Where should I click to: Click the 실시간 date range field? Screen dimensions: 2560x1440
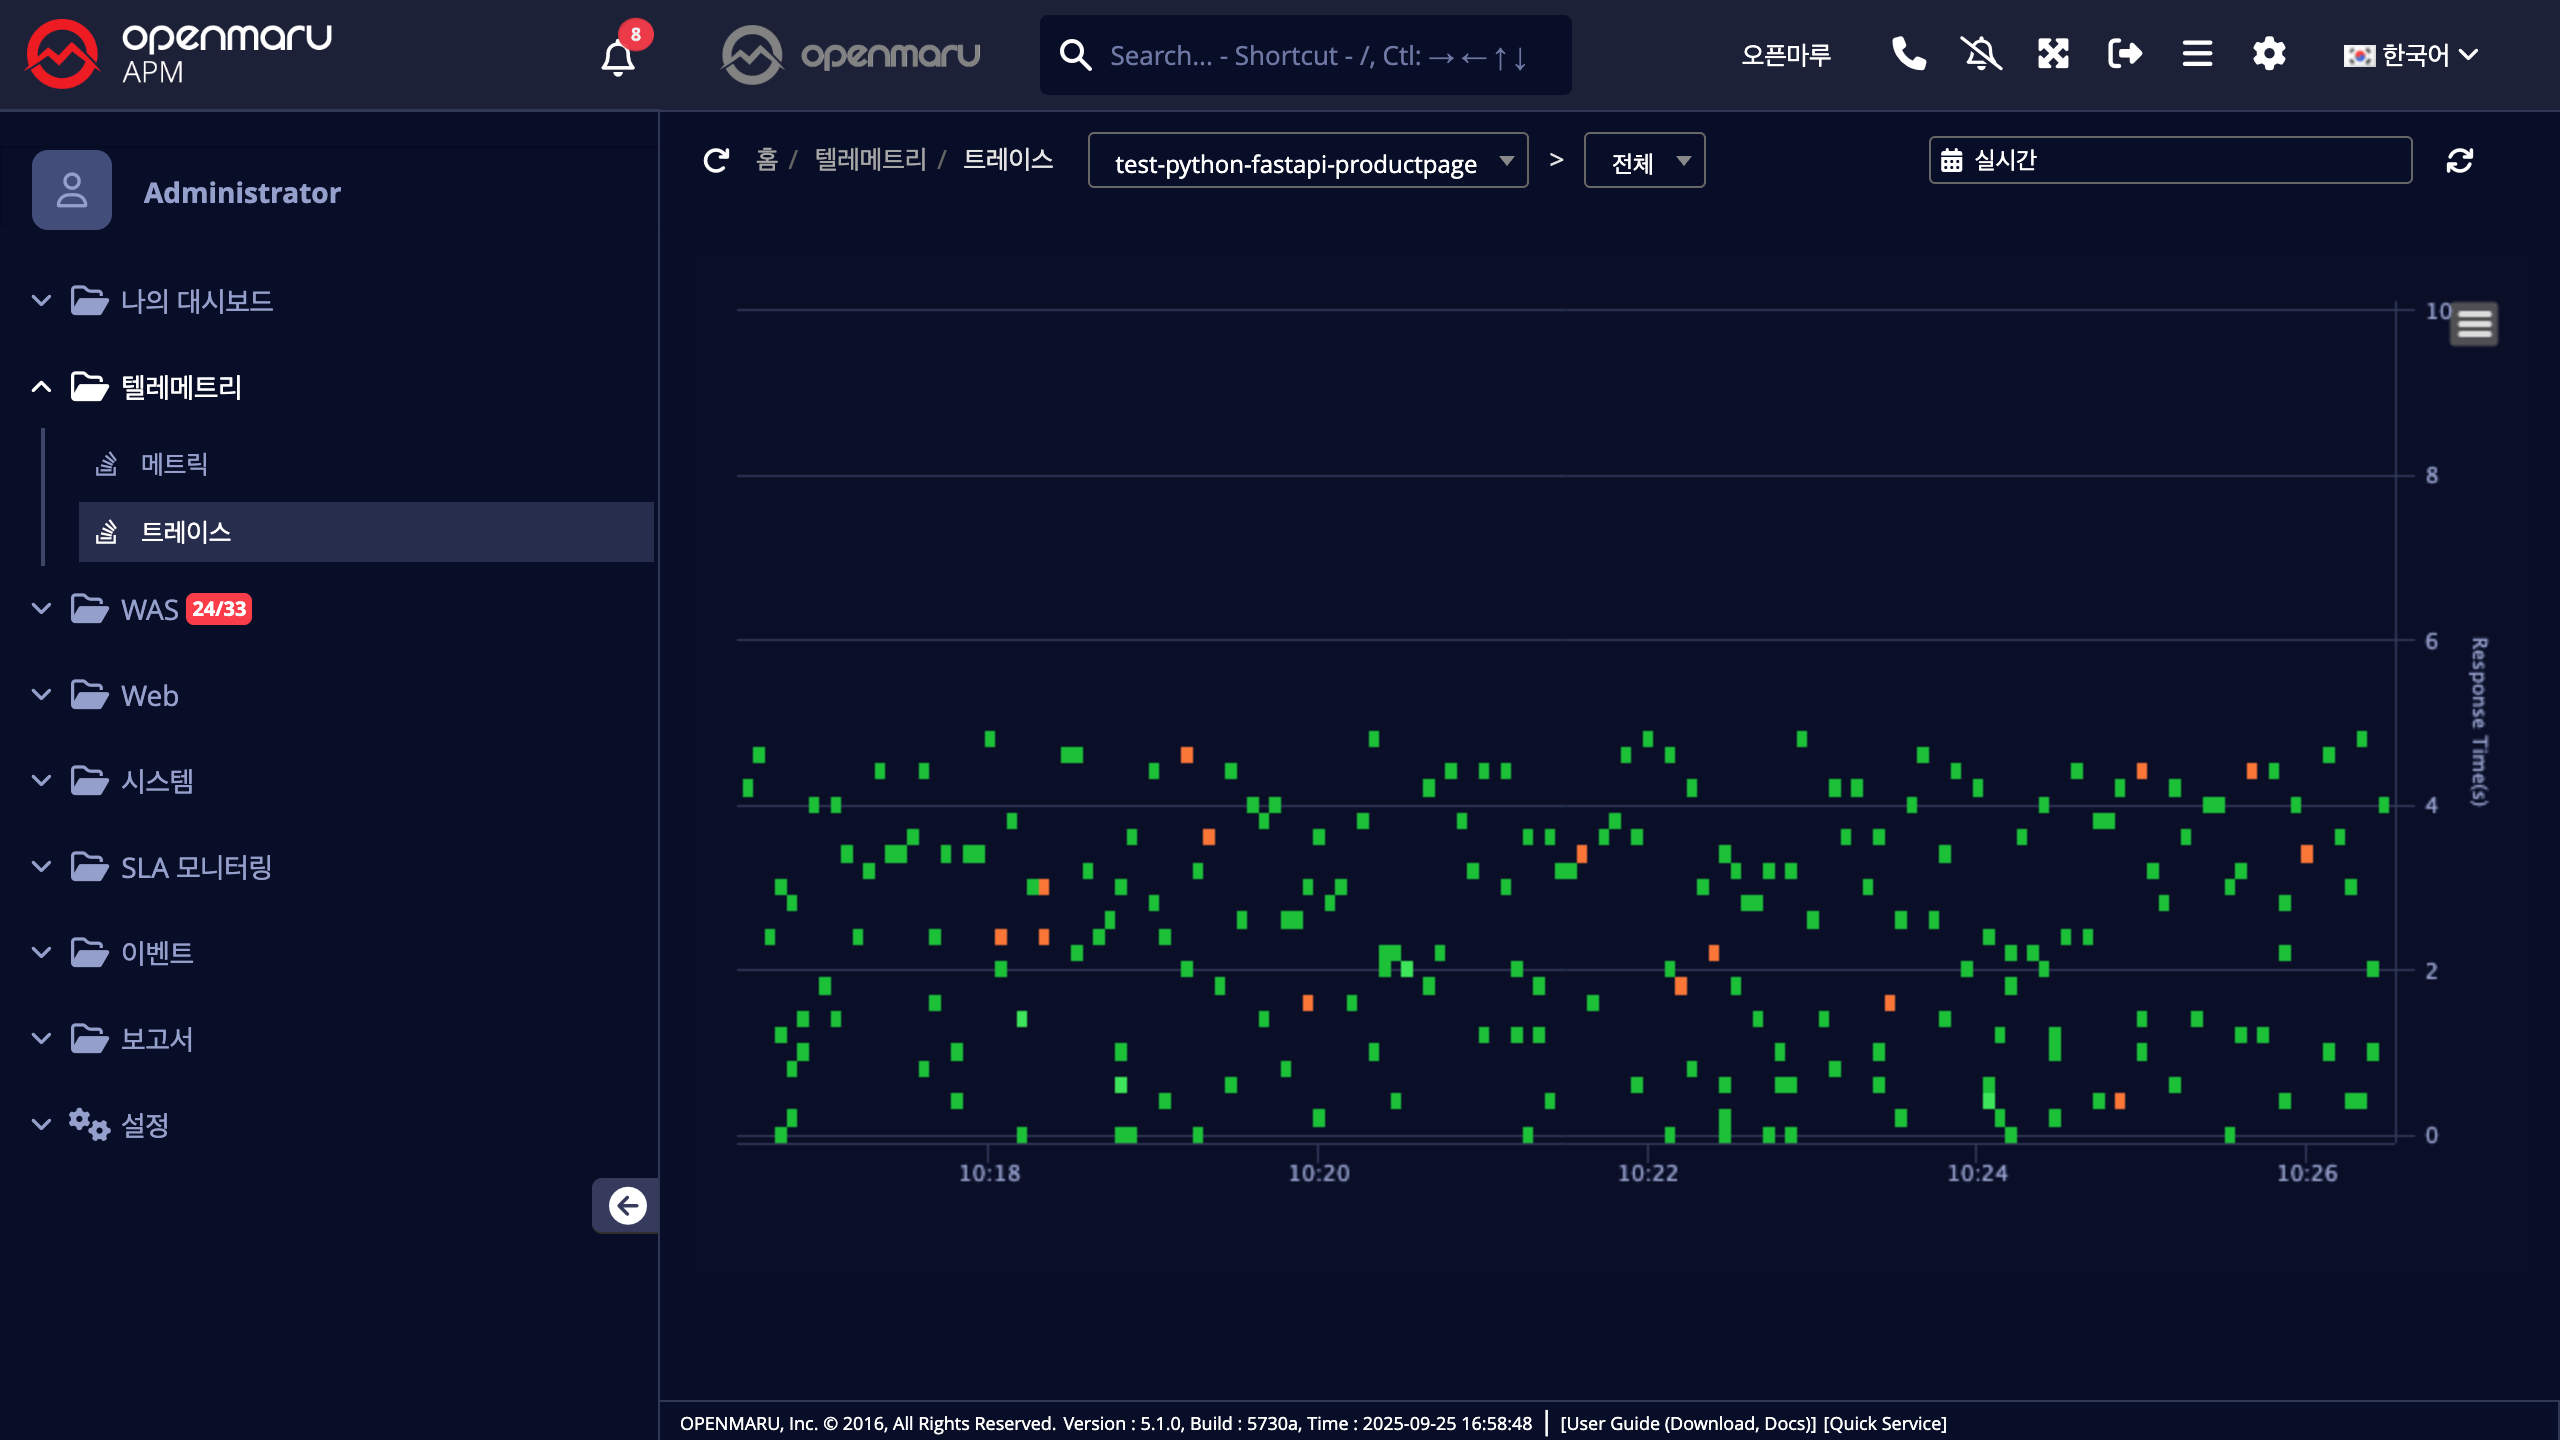pos(2170,160)
